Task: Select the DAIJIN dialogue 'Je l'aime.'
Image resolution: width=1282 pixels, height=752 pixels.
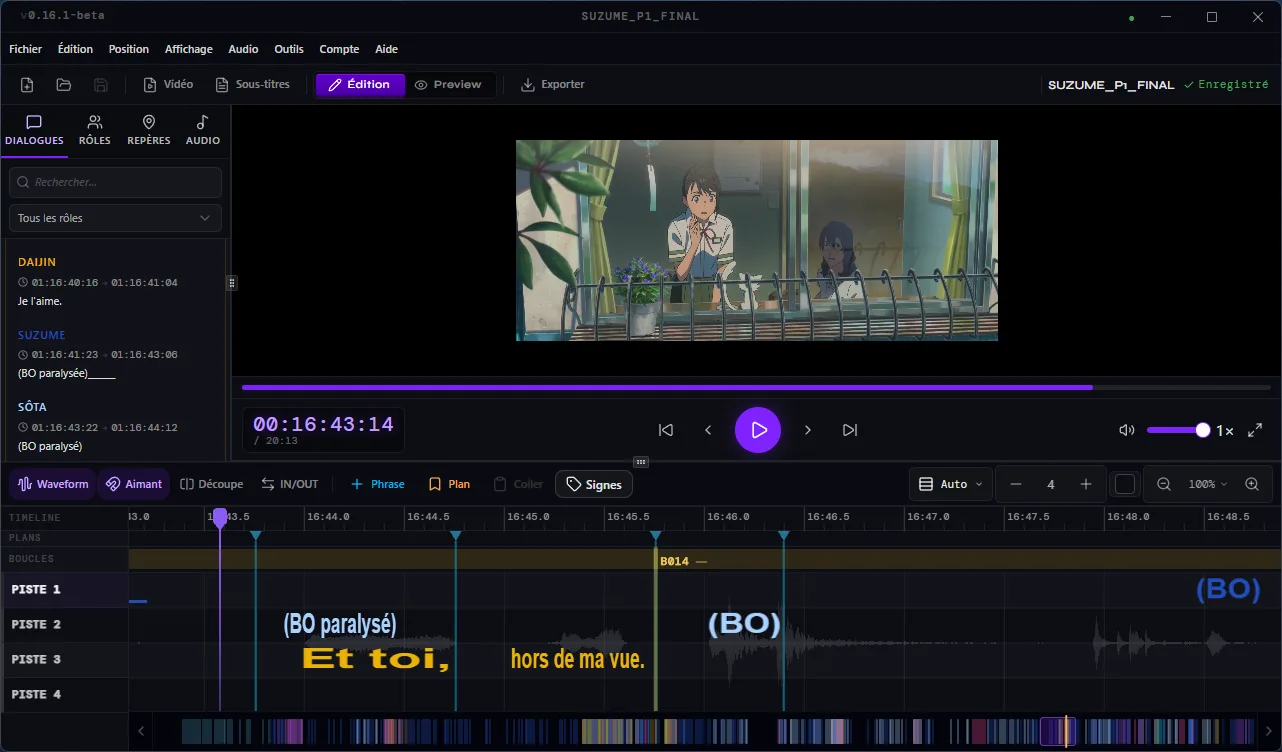Action: [x=116, y=281]
